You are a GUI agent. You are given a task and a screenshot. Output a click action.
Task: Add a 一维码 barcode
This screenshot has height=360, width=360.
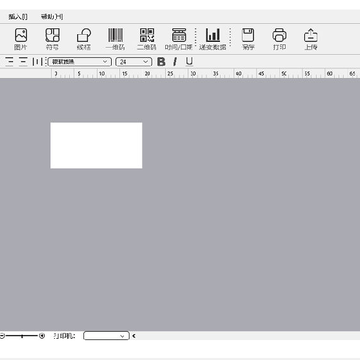pyautogui.click(x=115, y=39)
